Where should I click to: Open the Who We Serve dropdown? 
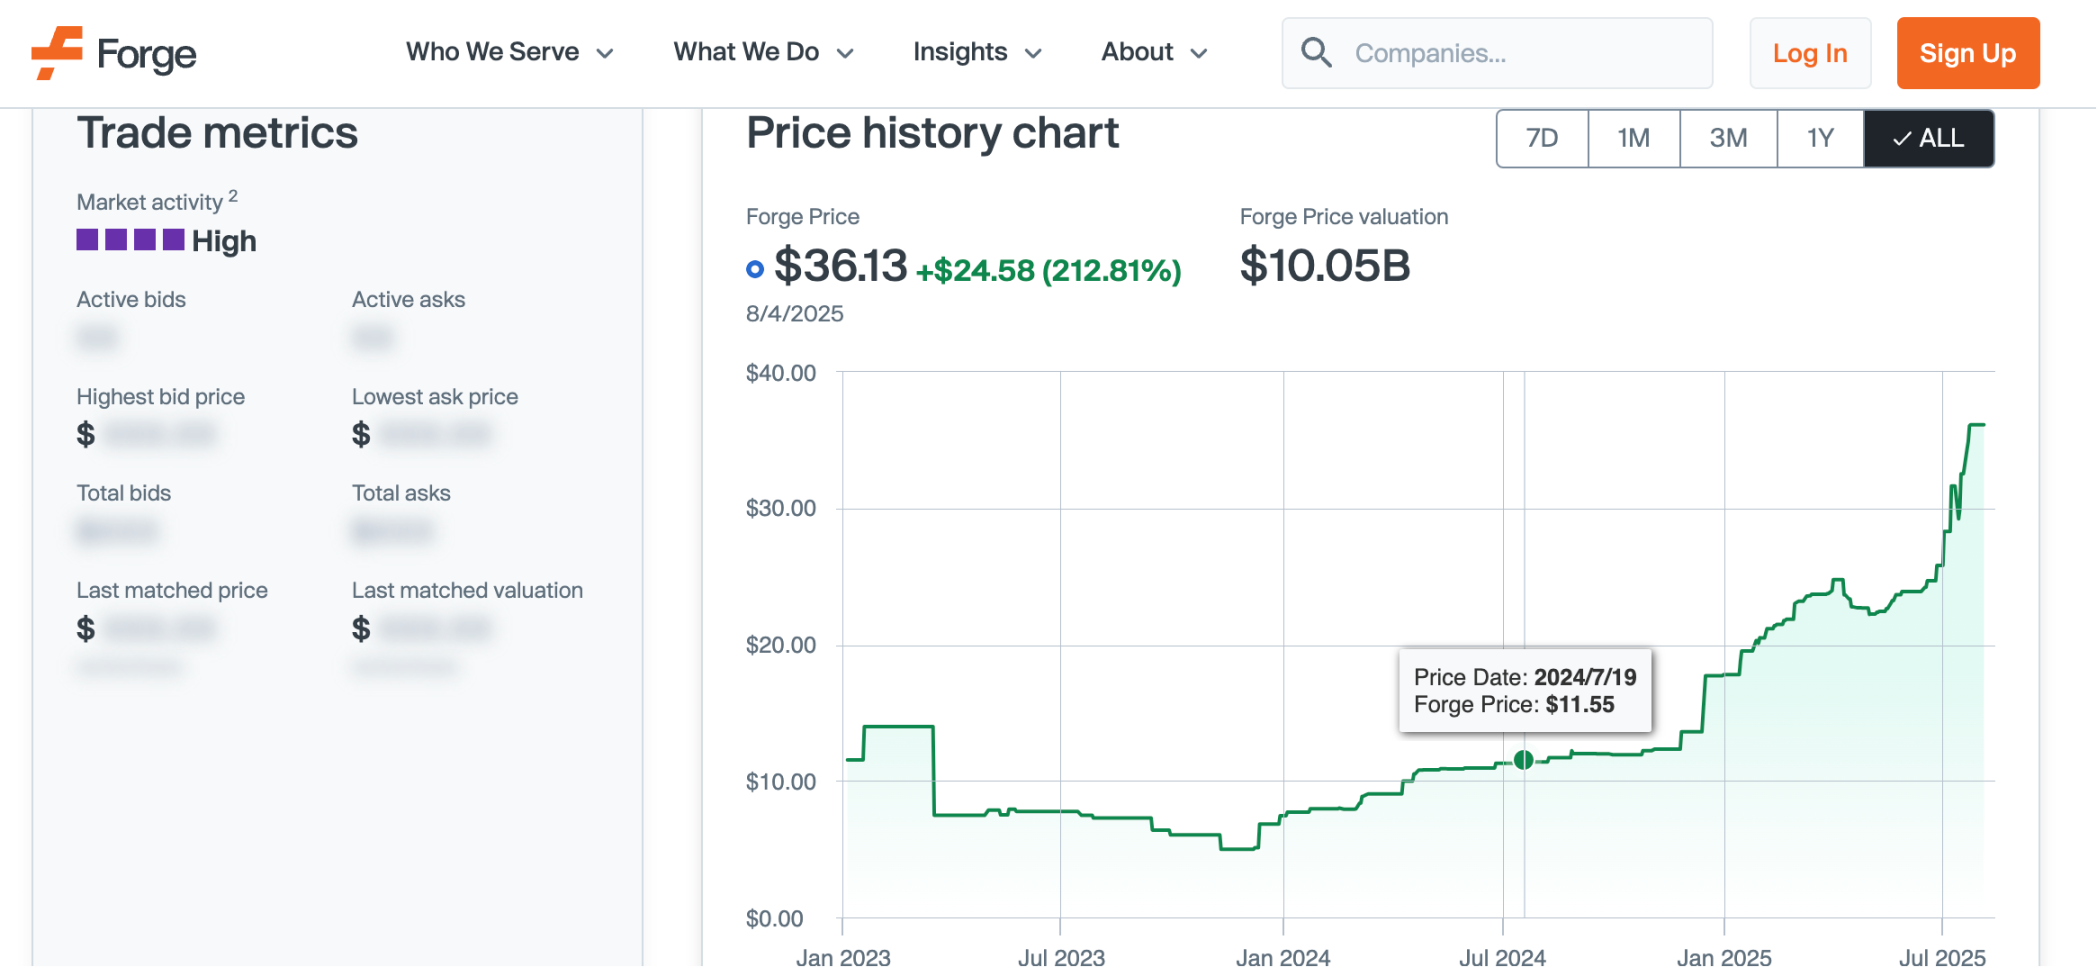[x=510, y=52]
